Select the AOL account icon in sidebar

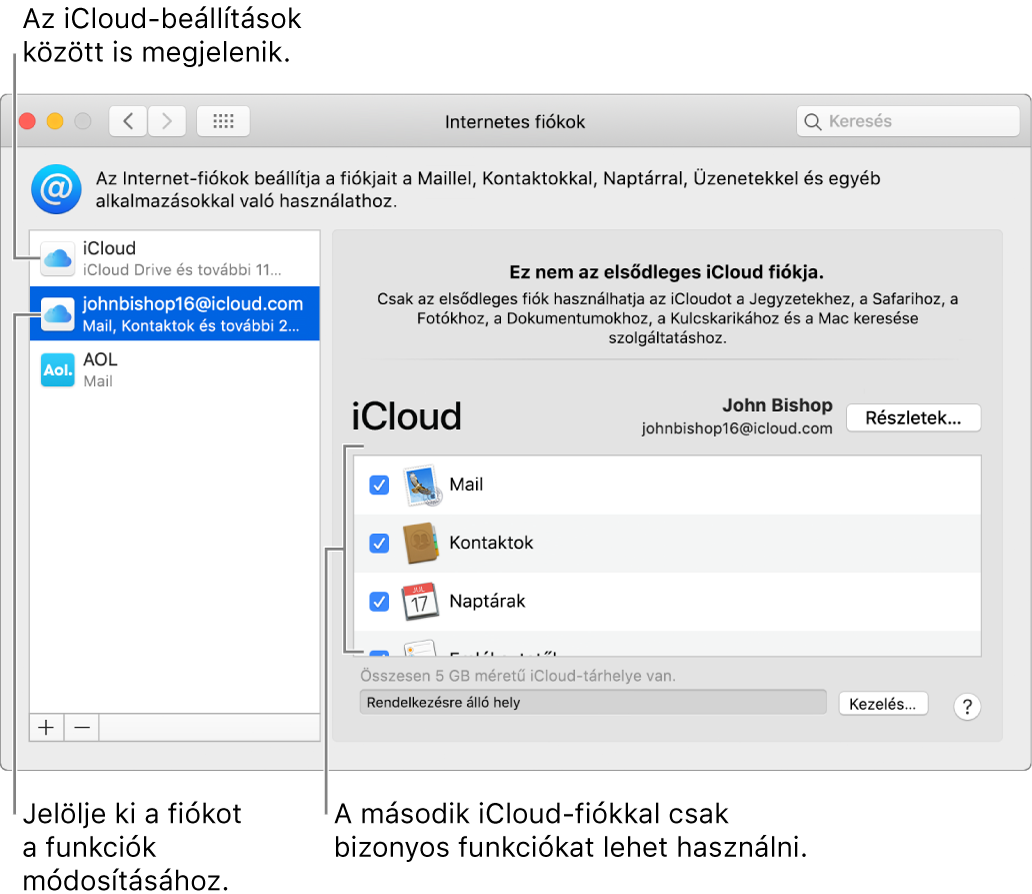click(57, 368)
